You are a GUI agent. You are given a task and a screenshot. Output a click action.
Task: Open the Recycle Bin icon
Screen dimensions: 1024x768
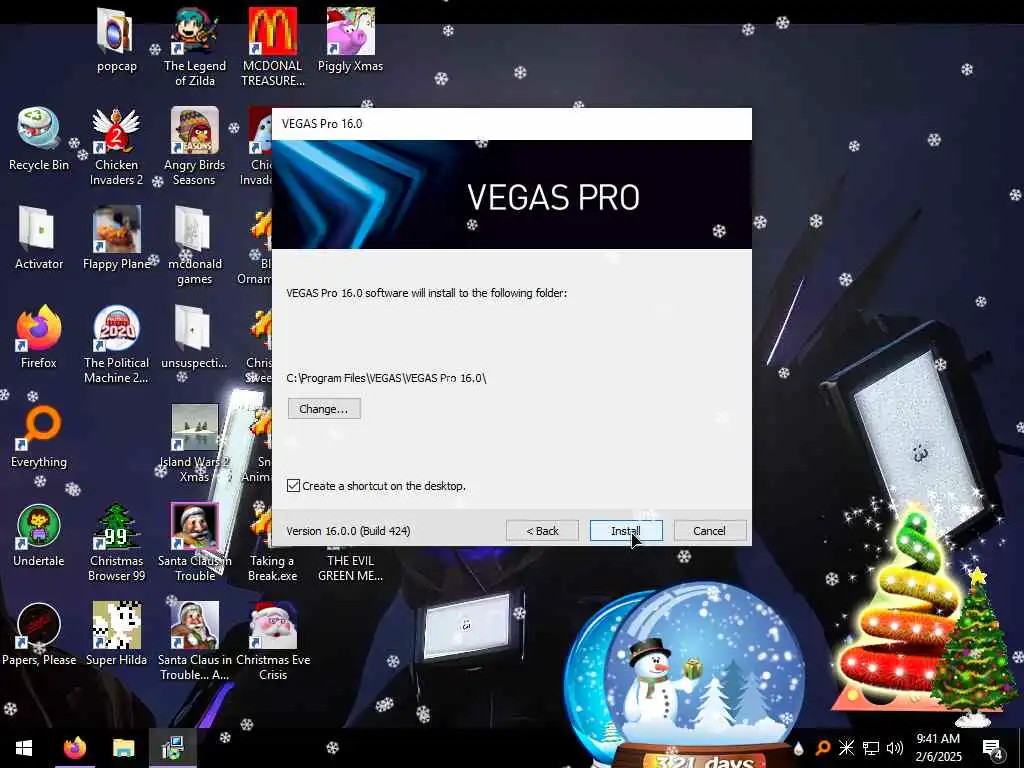click(39, 140)
